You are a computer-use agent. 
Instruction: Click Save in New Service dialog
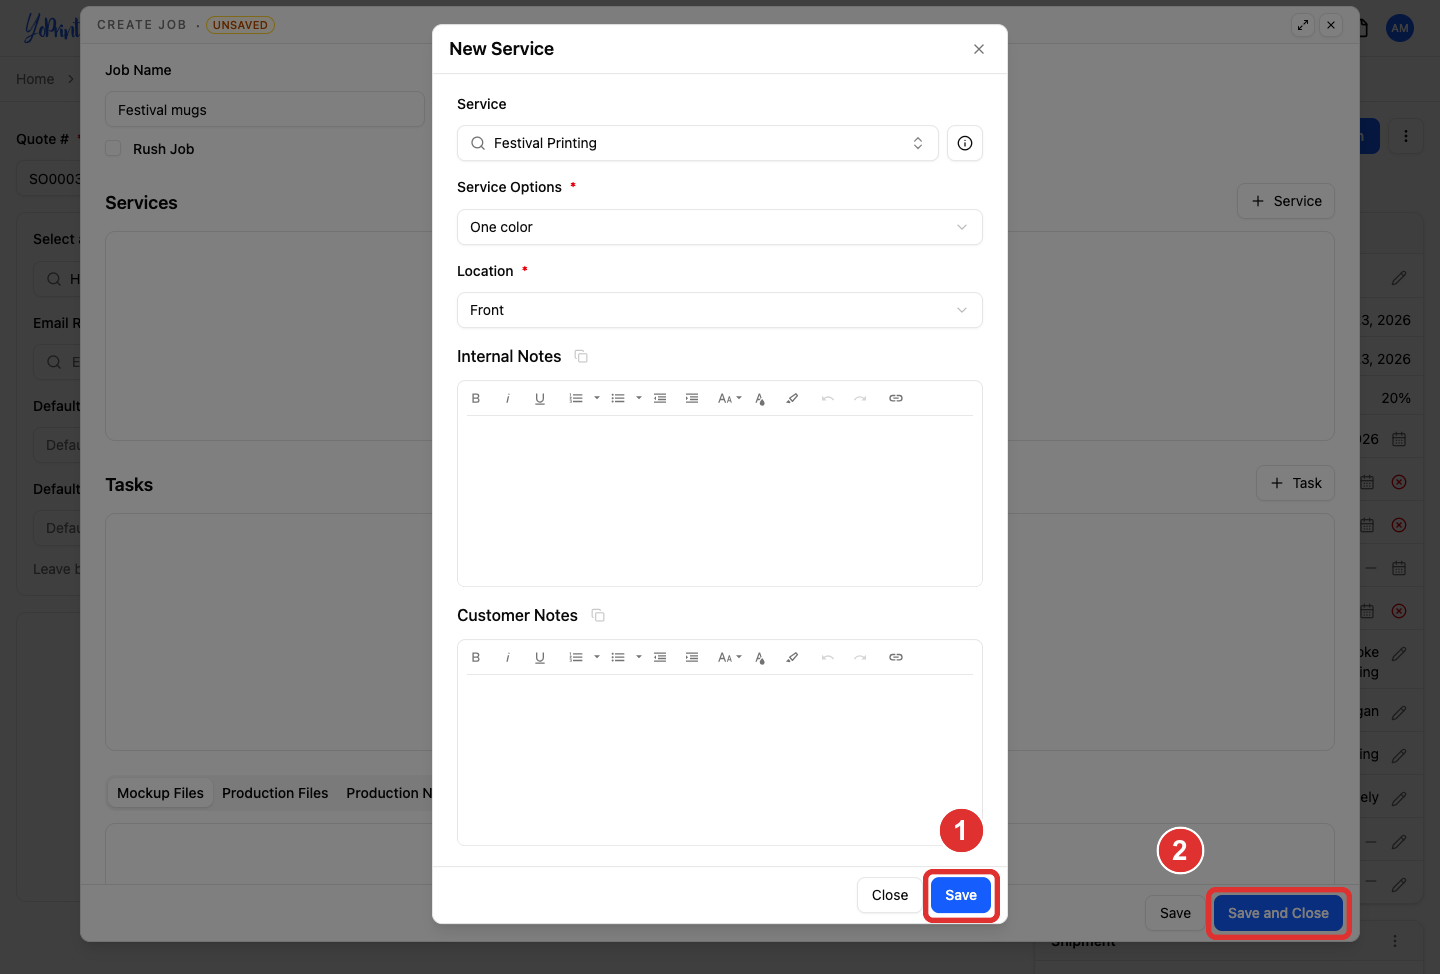(x=961, y=895)
